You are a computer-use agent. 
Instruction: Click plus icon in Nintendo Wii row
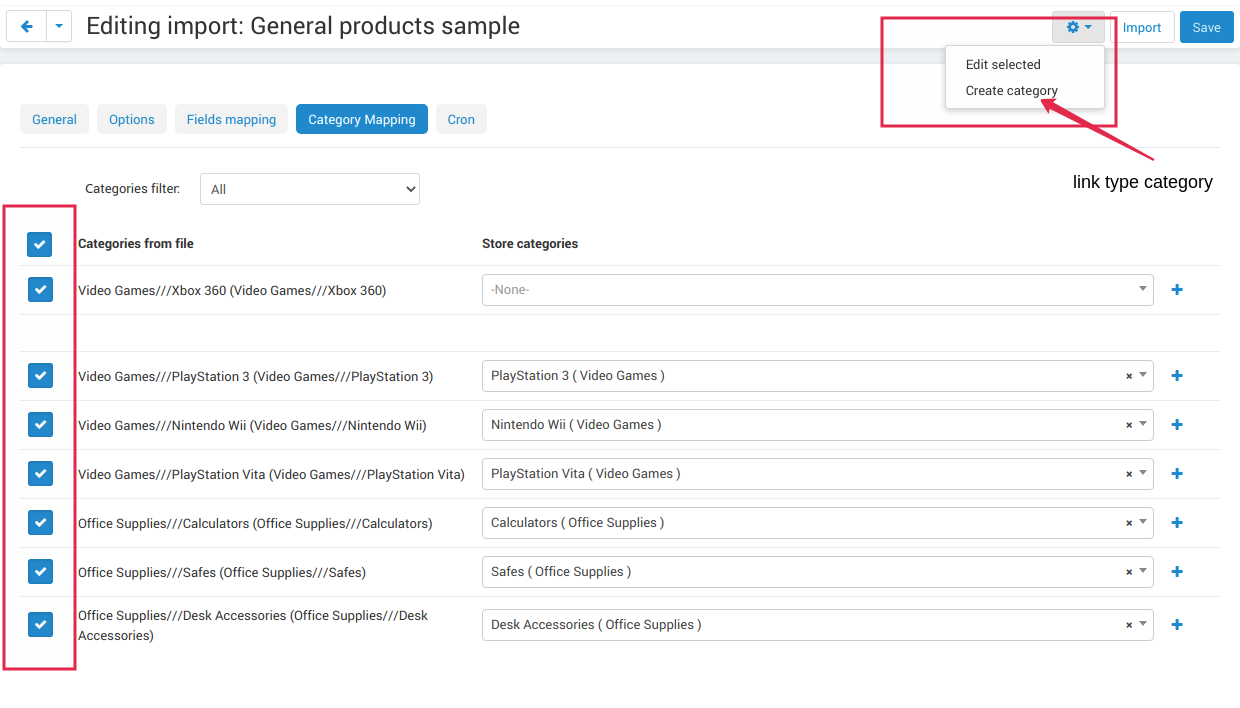pyautogui.click(x=1177, y=425)
